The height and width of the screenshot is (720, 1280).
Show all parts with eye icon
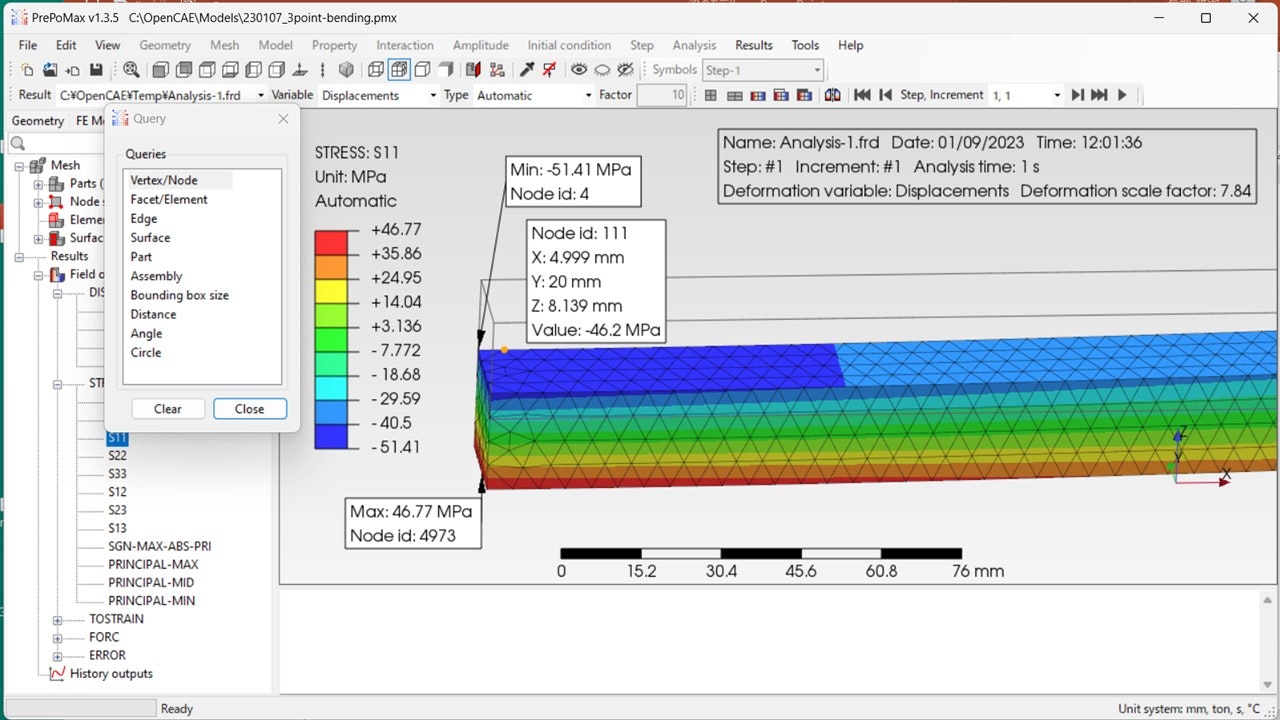pyautogui.click(x=579, y=69)
